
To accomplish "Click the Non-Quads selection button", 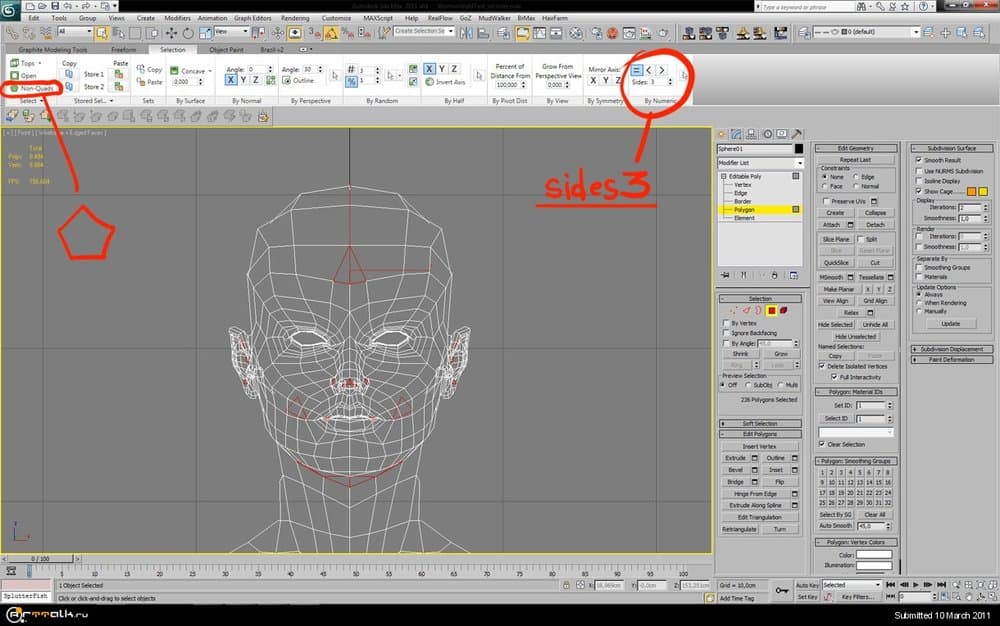I will (x=36, y=88).
